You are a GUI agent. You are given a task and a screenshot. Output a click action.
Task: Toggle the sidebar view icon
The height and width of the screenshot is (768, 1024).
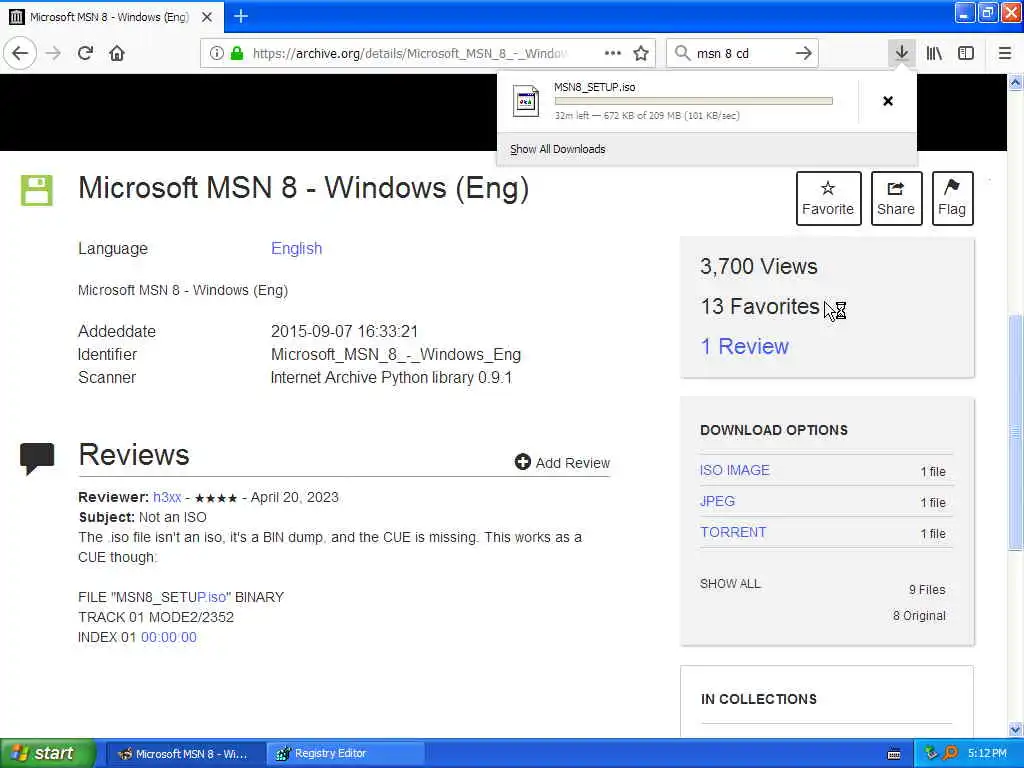pos(966,54)
